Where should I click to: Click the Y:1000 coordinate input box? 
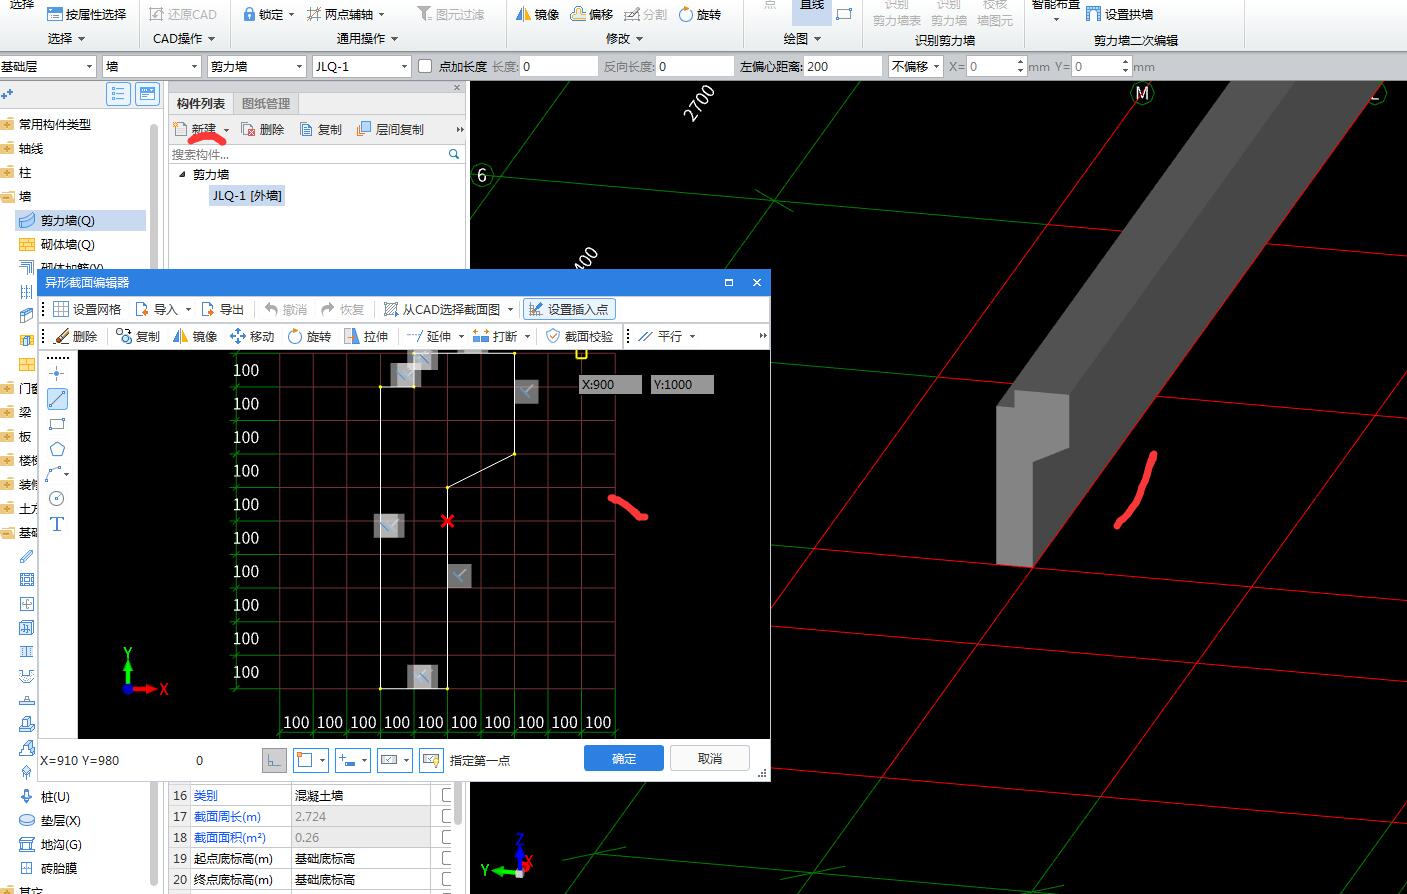pyautogui.click(x=682, y=384)
